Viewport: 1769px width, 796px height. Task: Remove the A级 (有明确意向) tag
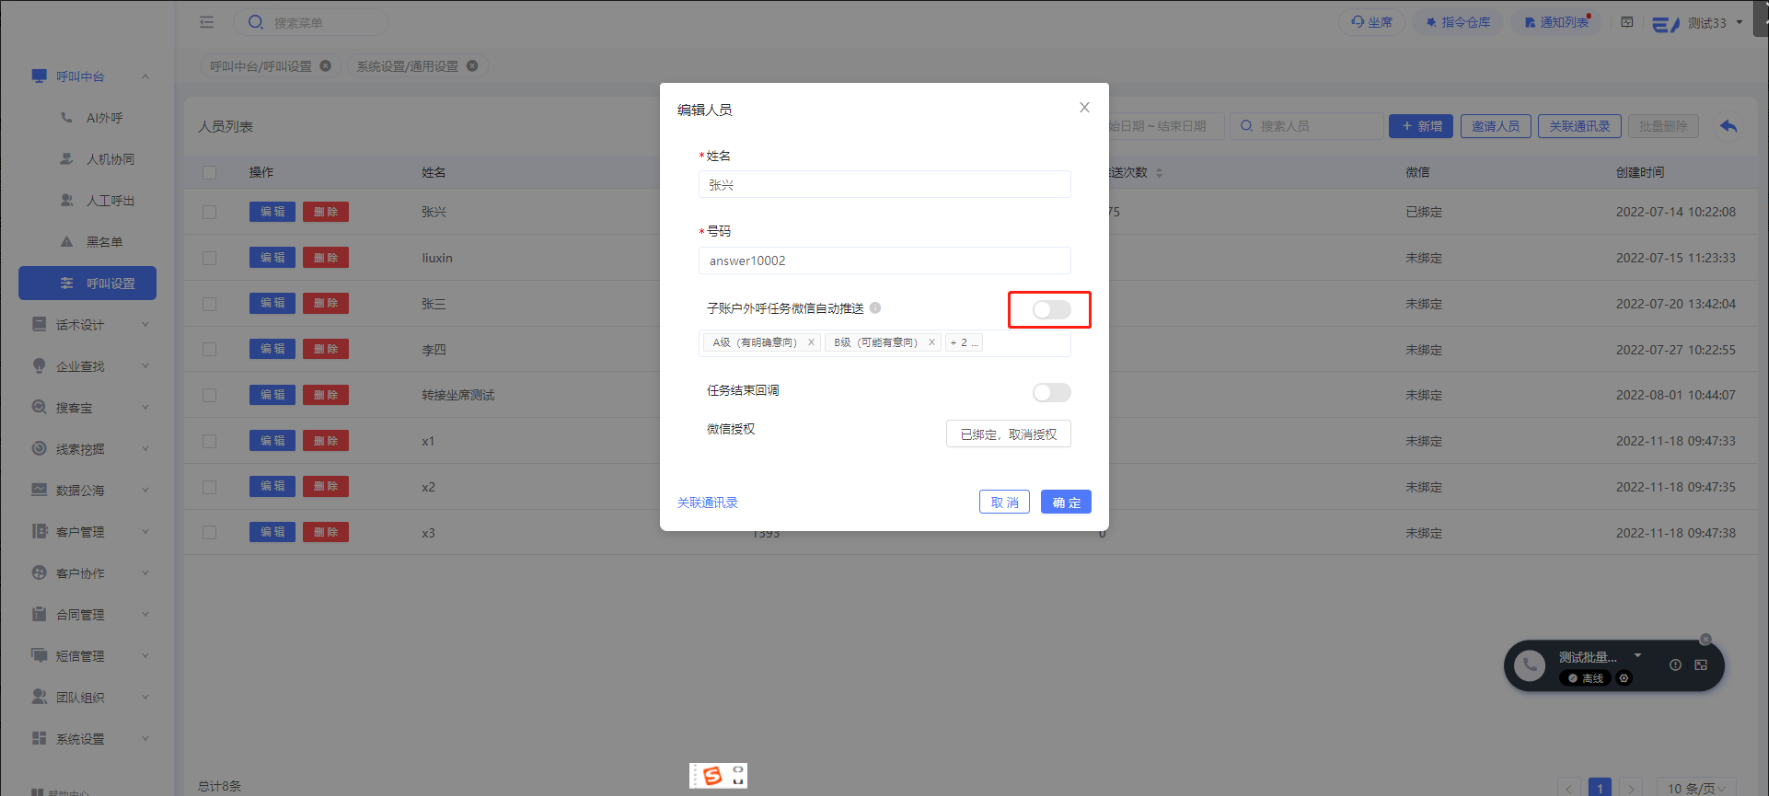click(811, 342)
